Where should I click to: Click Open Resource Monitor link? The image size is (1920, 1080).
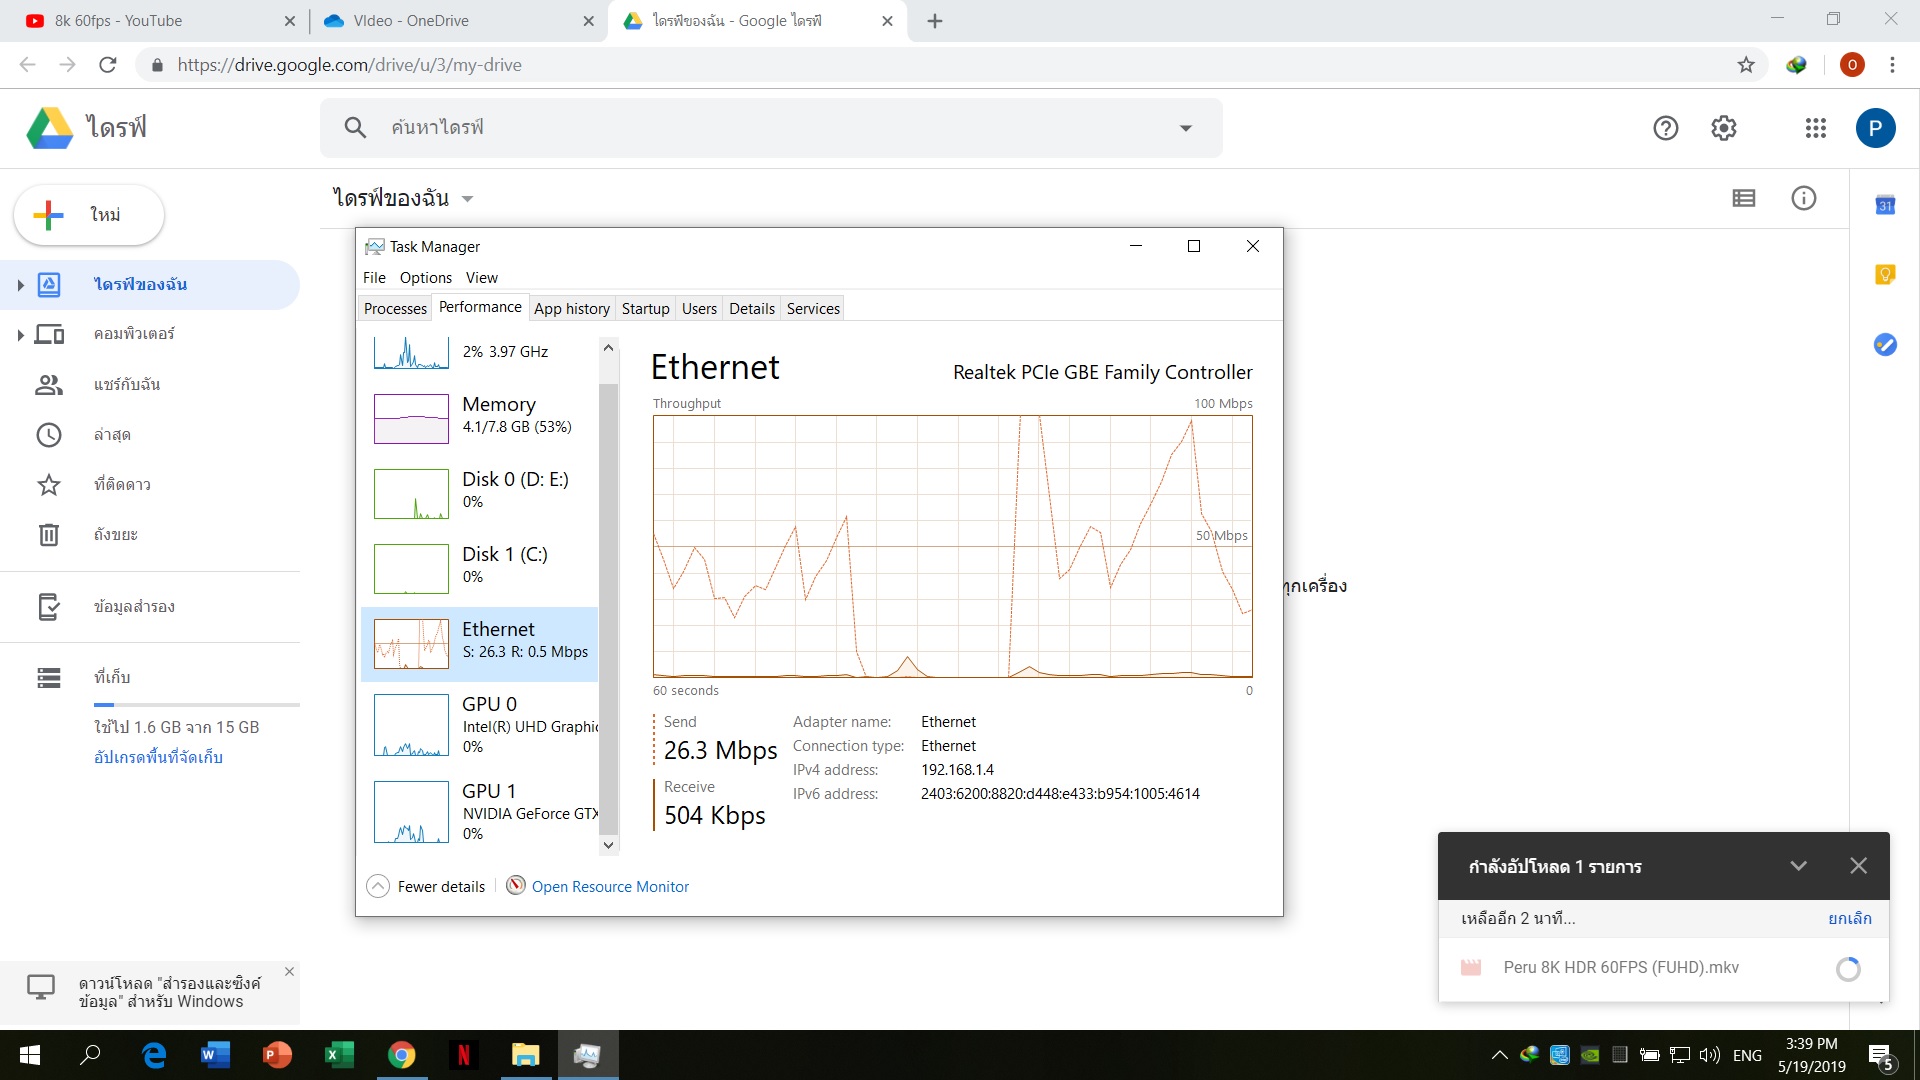[x=610, y=886]
